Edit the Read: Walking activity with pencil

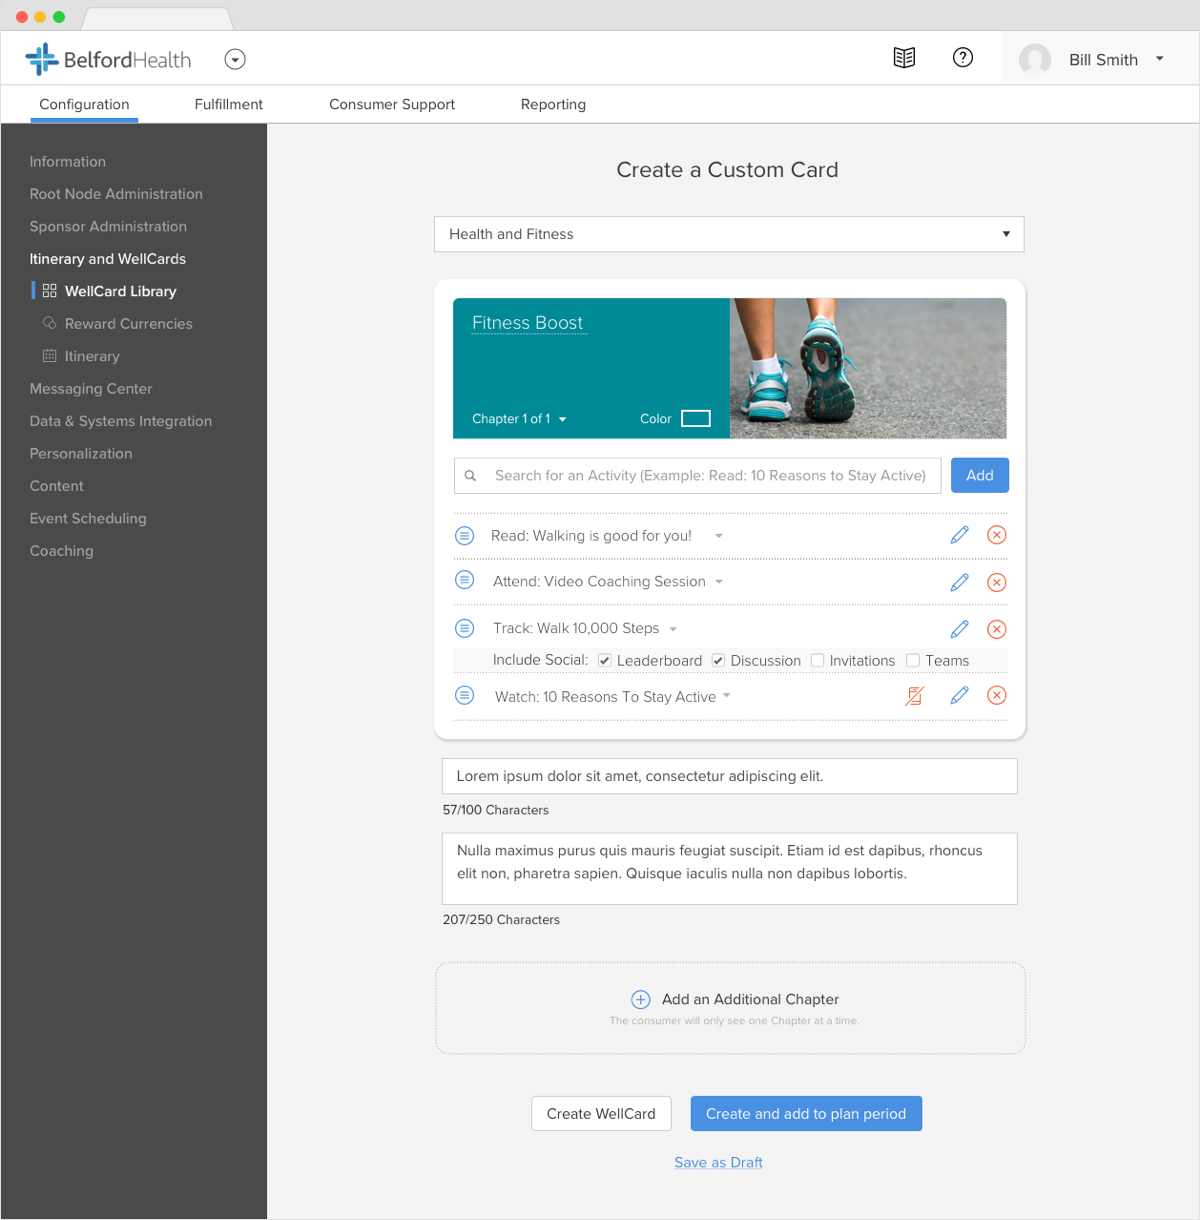(x=960, y=535)
